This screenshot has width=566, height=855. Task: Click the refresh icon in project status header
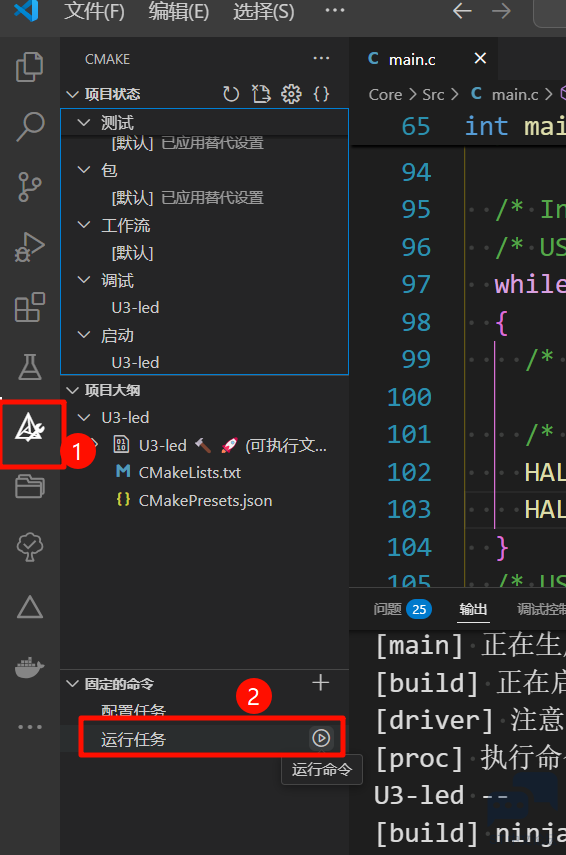(x=231, y=94)
